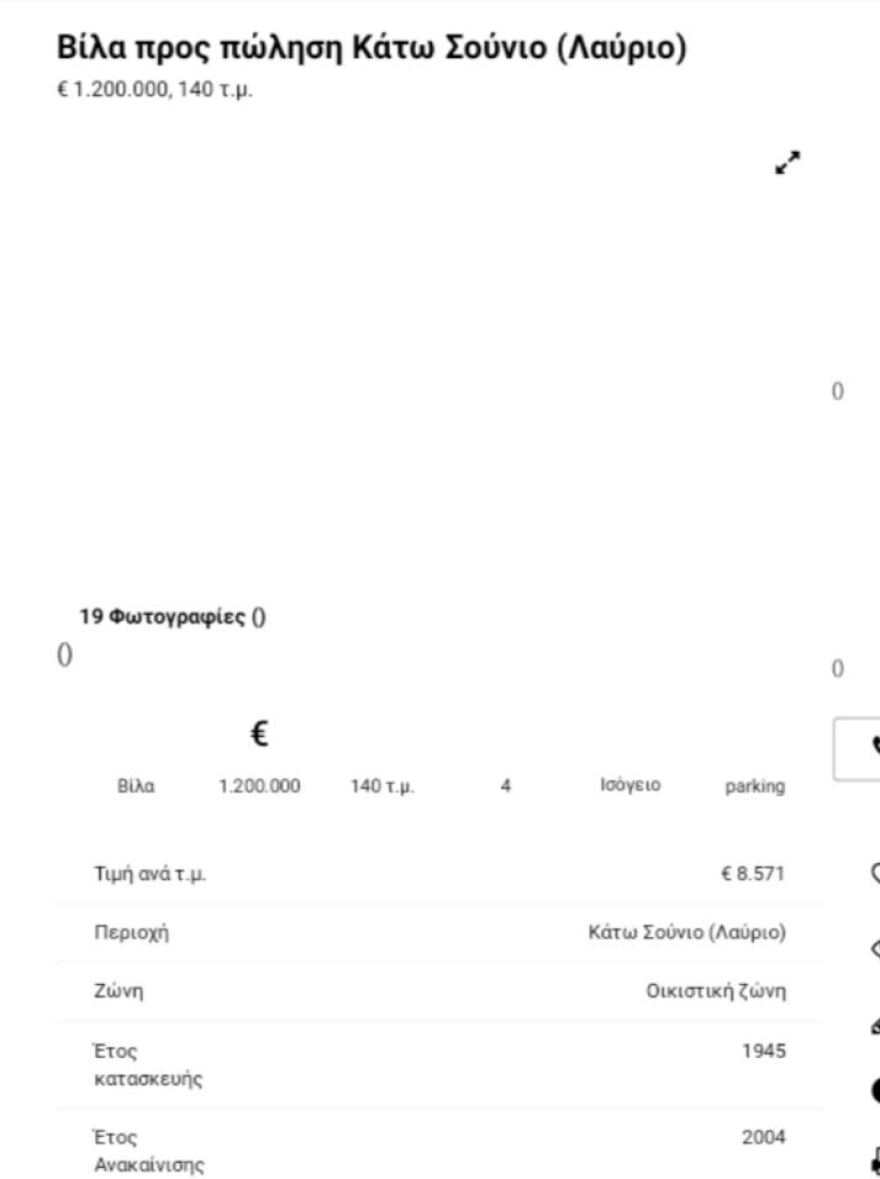Click the fullscreen expand arrows icon

[788, 164]
